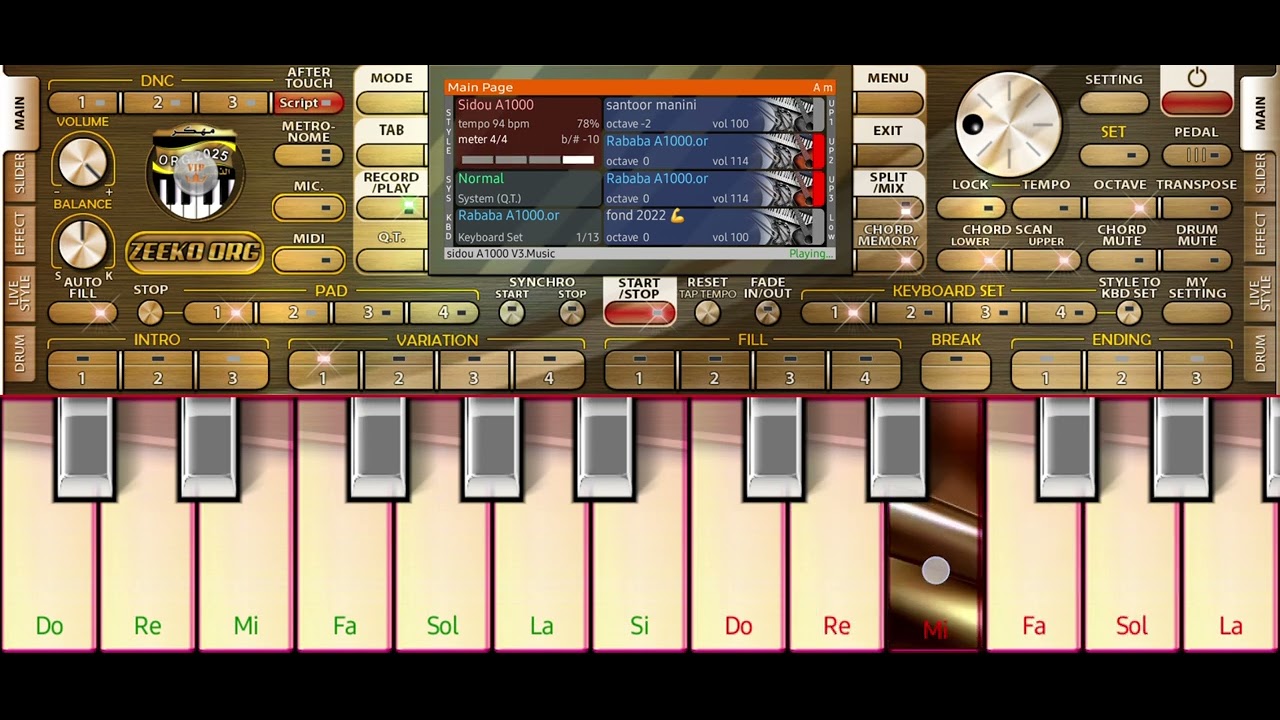The image size is (1280, 720).
Task: Click the Synchro Start round button
Action: 512,313
